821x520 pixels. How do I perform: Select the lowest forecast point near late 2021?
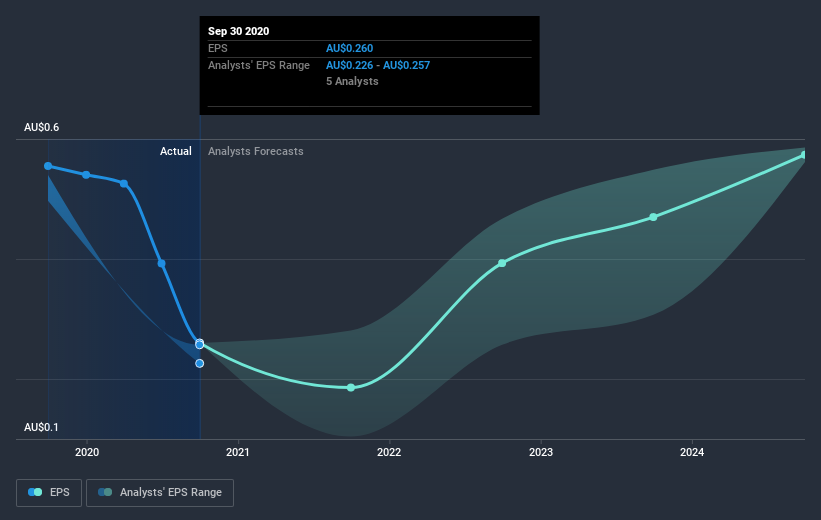(x=351, y=387)
